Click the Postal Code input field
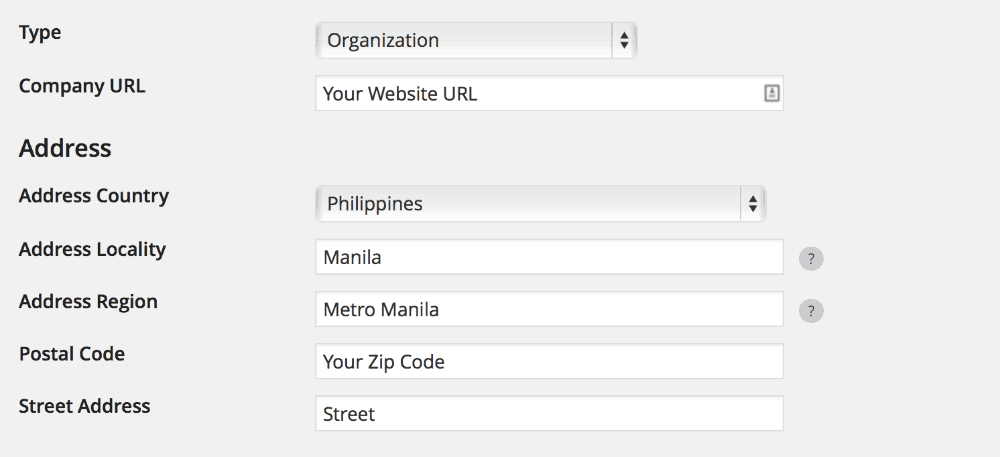 [x=549, y=361]
